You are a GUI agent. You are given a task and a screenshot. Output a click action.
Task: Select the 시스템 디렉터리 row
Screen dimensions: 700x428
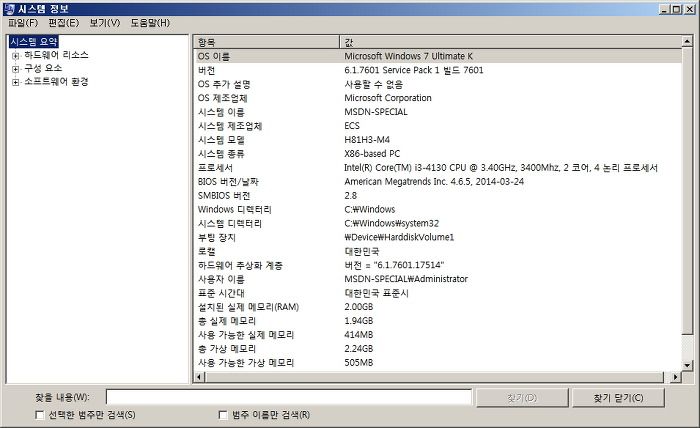pos(438,223)
